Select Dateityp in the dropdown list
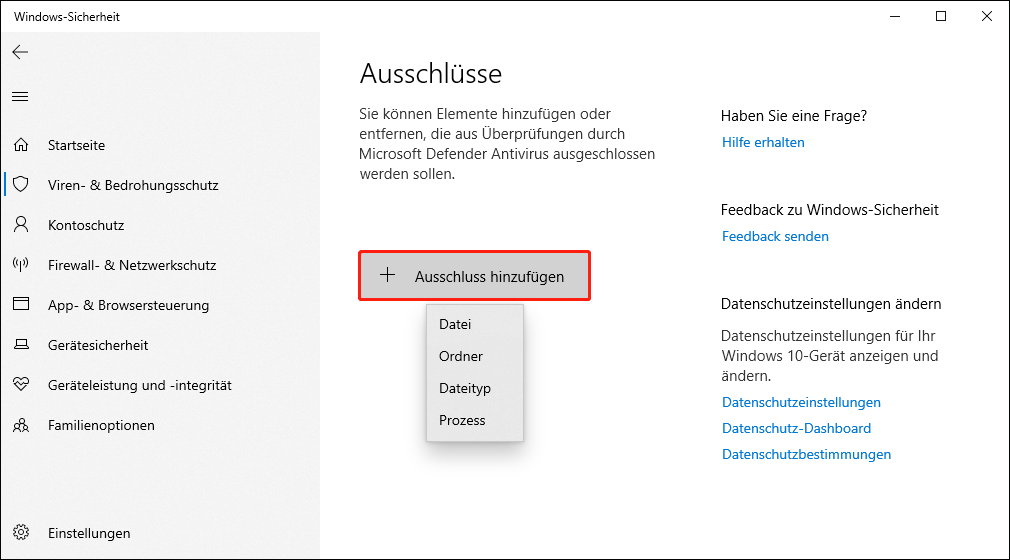The image size is (1010, 560). (475, 389)
